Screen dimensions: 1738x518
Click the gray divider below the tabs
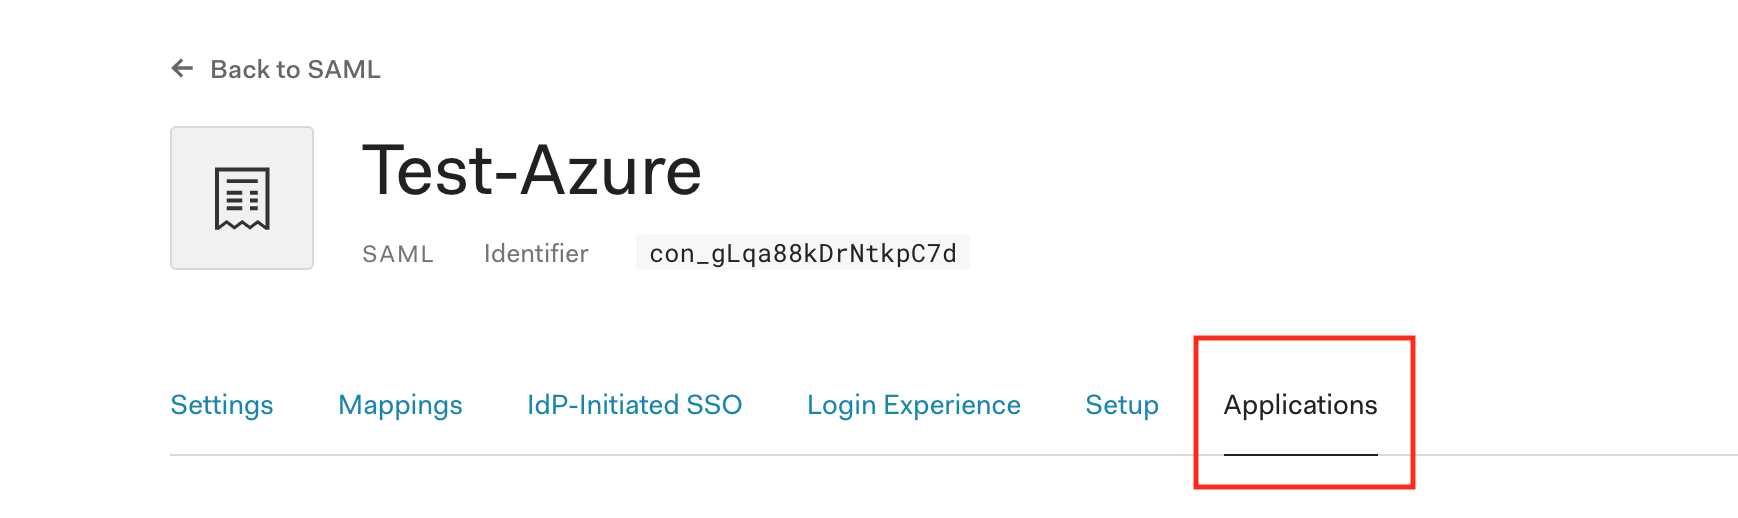point(954,455)
